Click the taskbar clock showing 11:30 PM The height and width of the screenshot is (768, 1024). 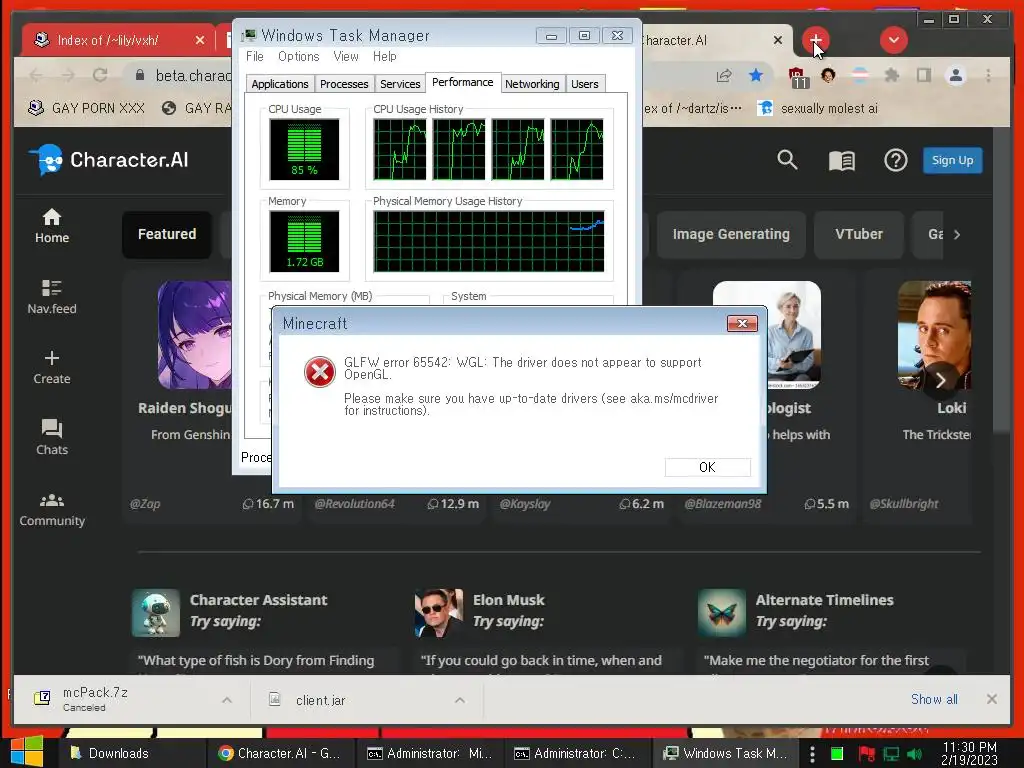tap(969, 753)
